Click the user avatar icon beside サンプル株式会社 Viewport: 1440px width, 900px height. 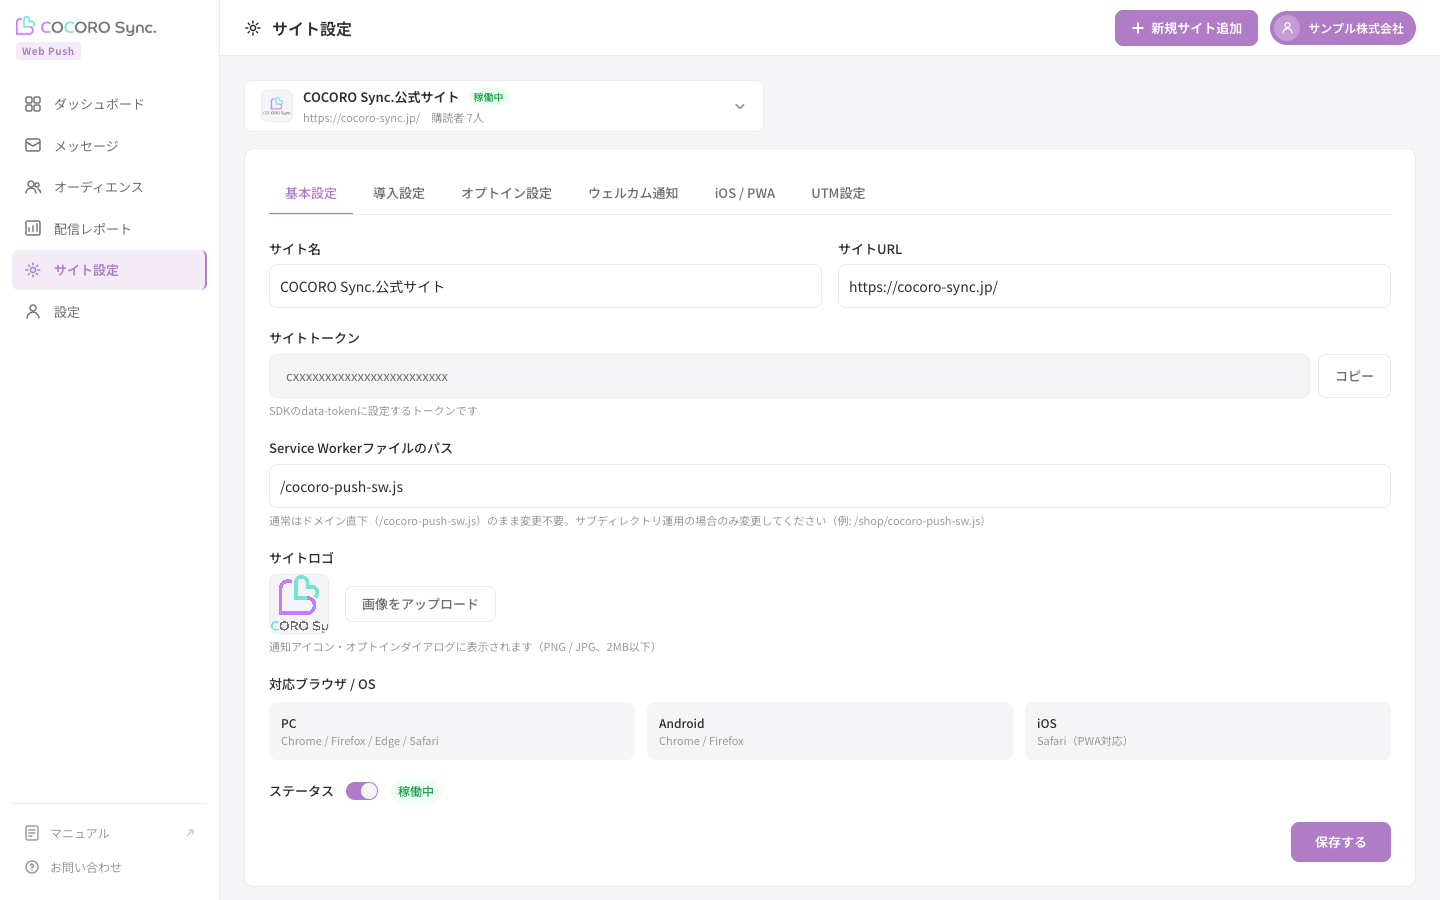tap(1287, 28)
